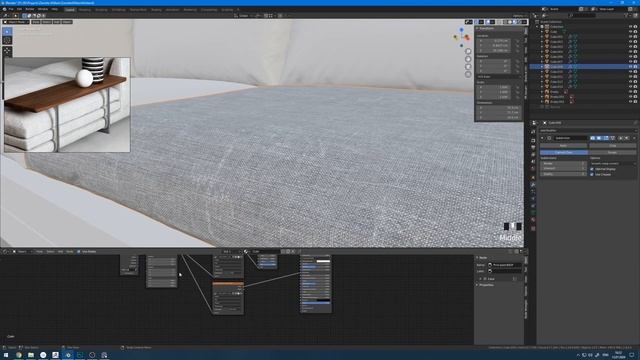Screen dimensions: 640x360
Task: Hide the highlighted outliner object with its eye icon
Action: (x=630, y=67)
